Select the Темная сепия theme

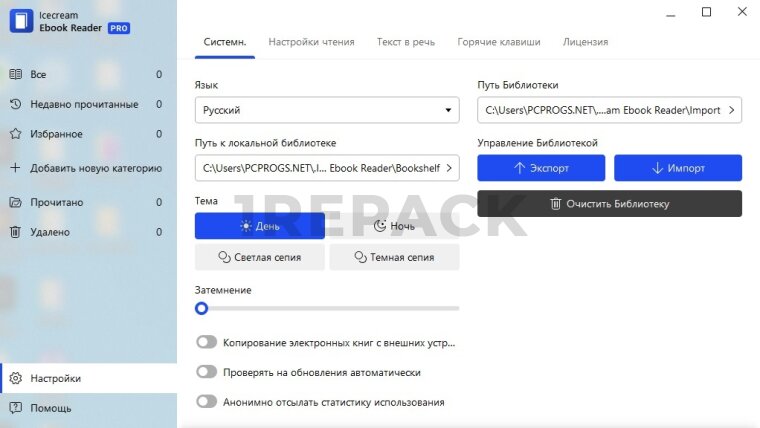point(394,257)
